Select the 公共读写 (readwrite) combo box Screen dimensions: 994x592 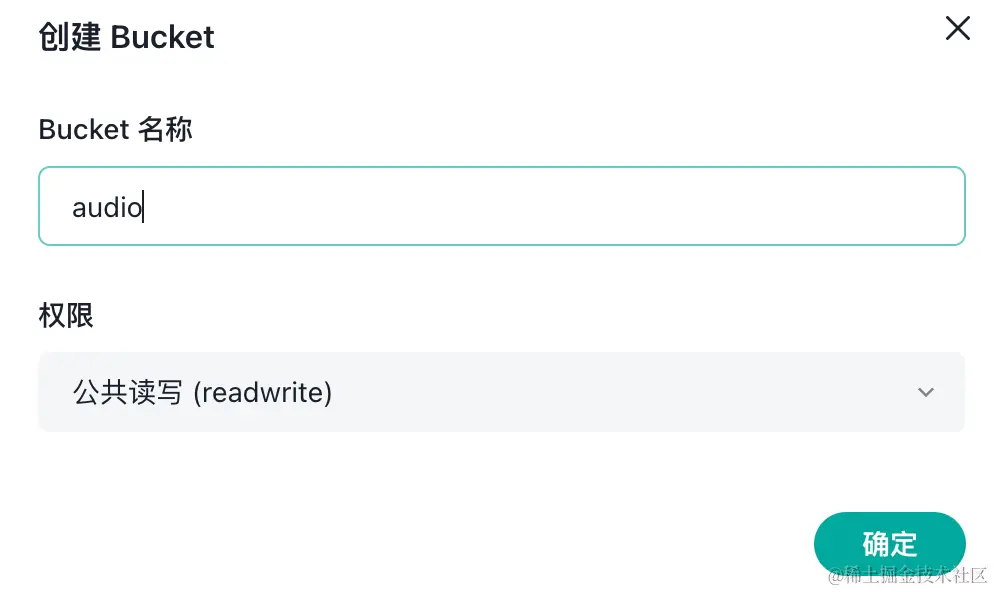coord(501,392)
